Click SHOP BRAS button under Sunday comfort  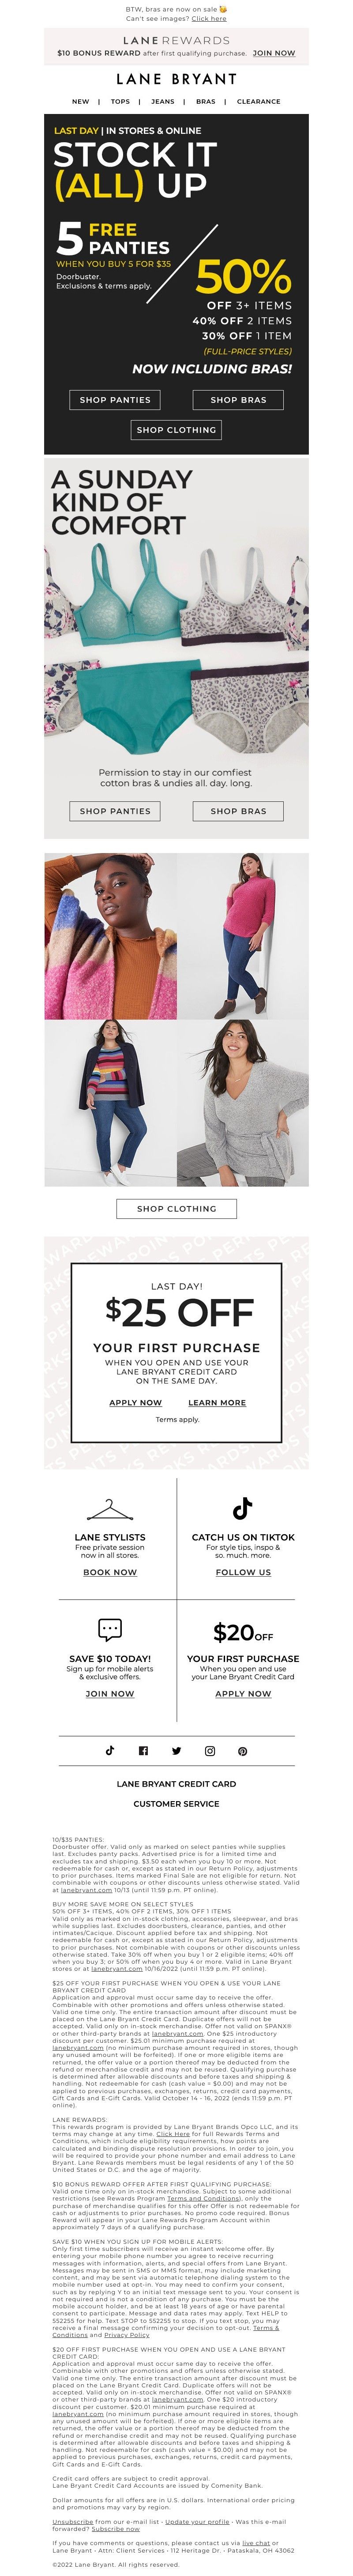(238, 811)
